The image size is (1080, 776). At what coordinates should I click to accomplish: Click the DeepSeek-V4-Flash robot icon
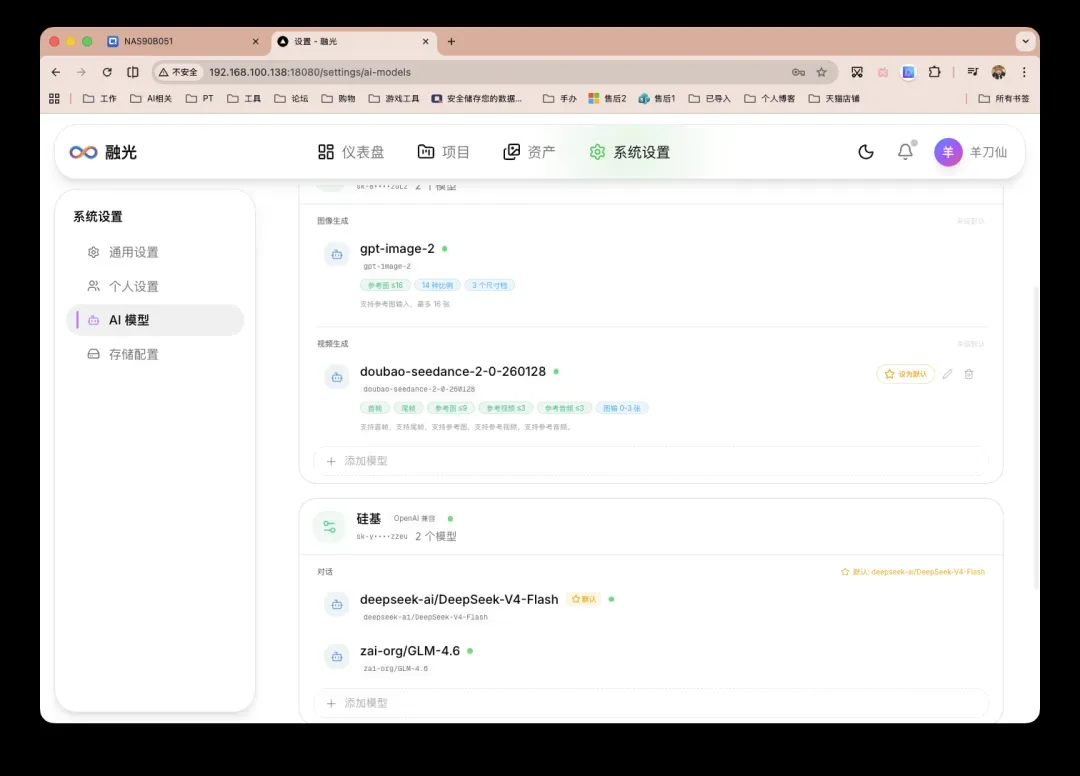point(337,605)
